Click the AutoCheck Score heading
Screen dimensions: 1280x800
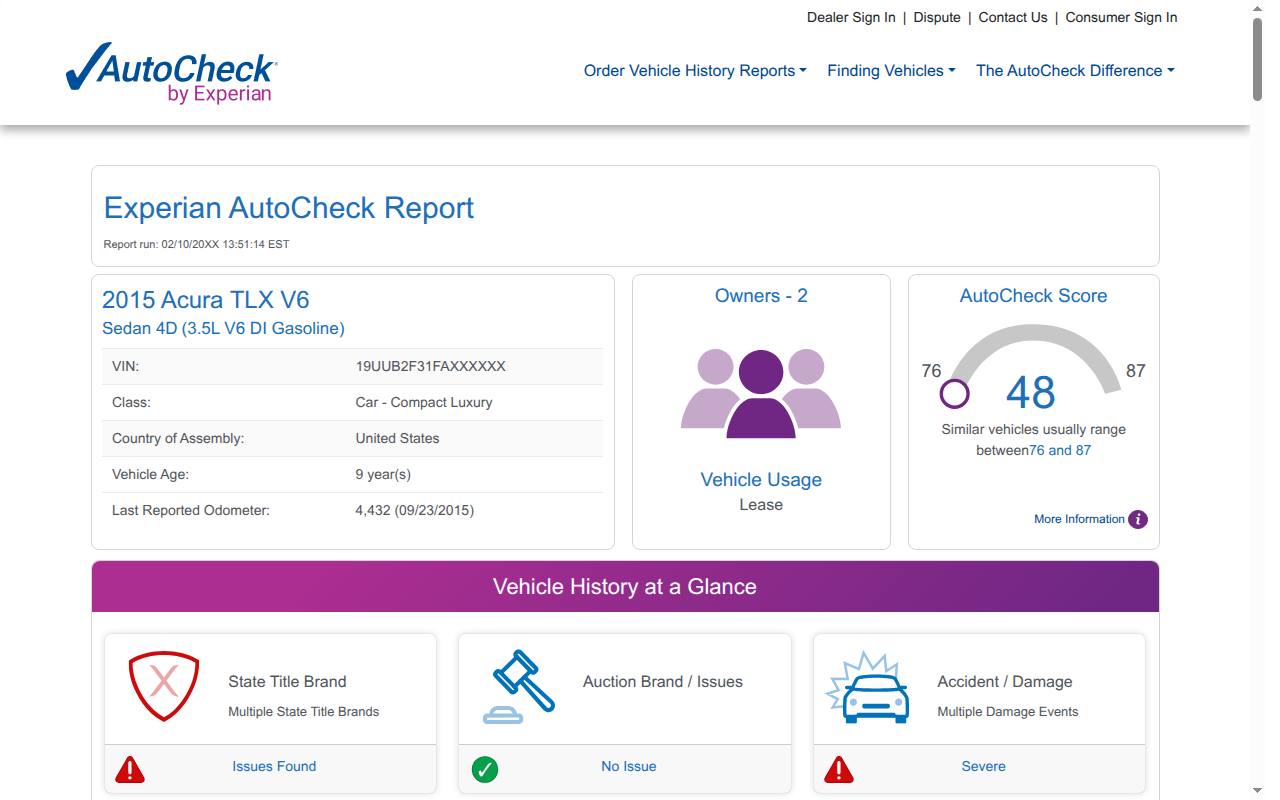coord(1033,296)
